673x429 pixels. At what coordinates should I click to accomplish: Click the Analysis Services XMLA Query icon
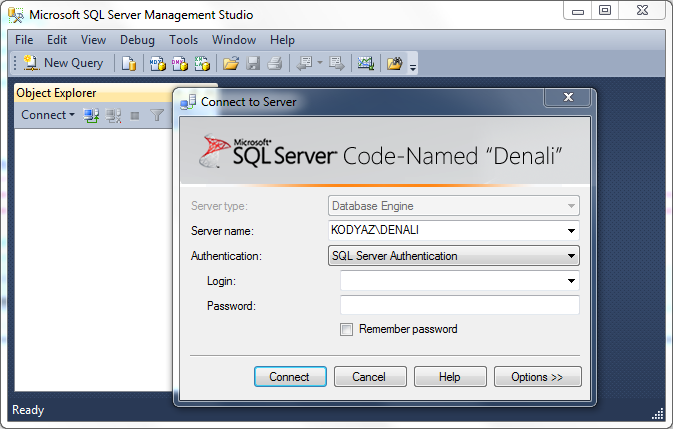click(x=202, y=63)
